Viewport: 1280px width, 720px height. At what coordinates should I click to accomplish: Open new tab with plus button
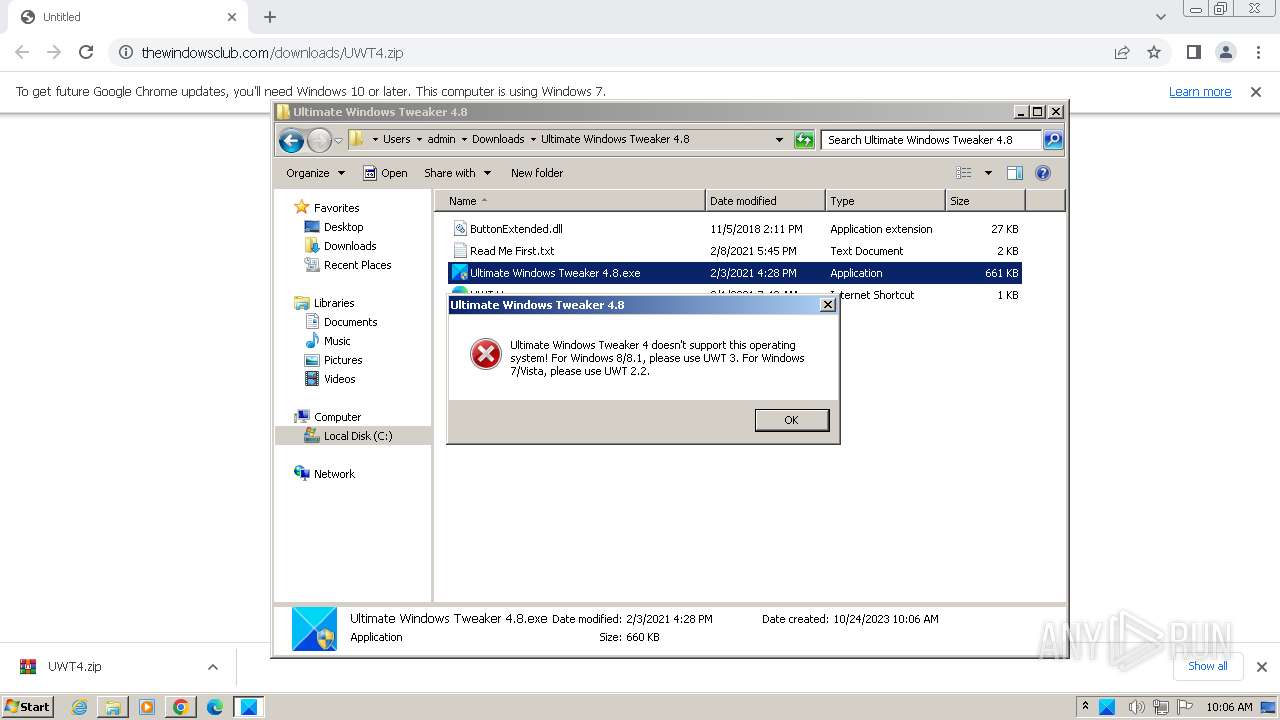point(270,17)
